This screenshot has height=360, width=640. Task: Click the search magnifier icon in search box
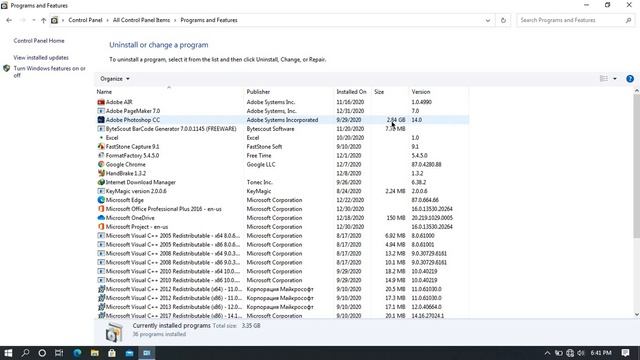tap(628, 20)
